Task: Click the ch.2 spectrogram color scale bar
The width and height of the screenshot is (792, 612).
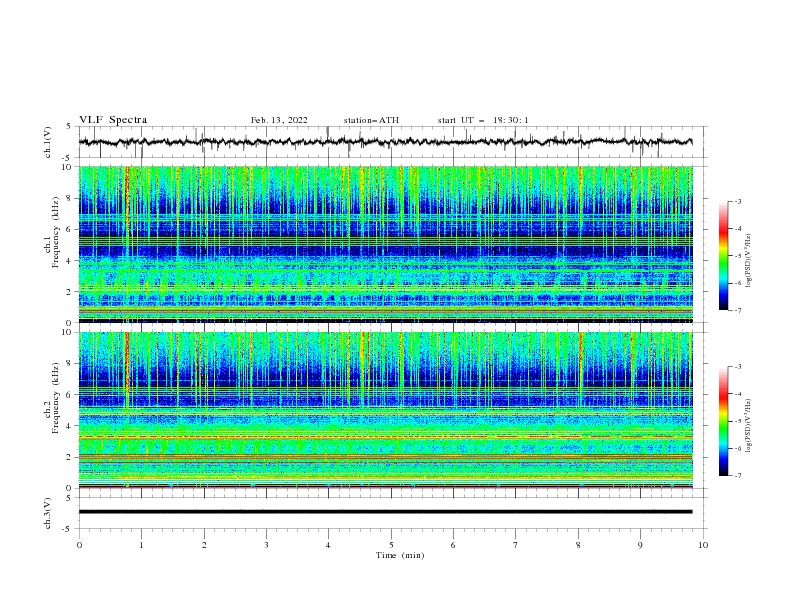Action: point(723,421)
